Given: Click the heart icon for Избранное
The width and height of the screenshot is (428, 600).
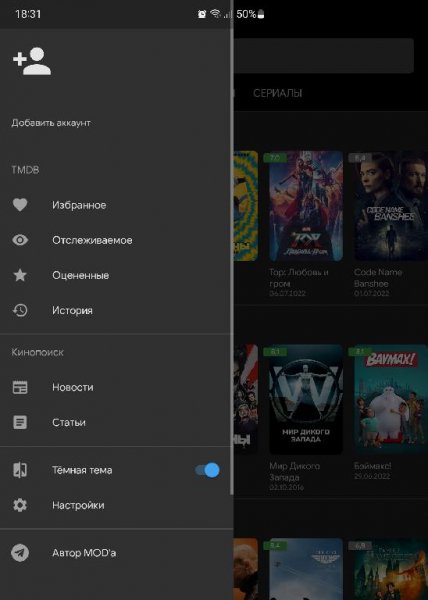Looking at the screenshot, I should 20,205.
